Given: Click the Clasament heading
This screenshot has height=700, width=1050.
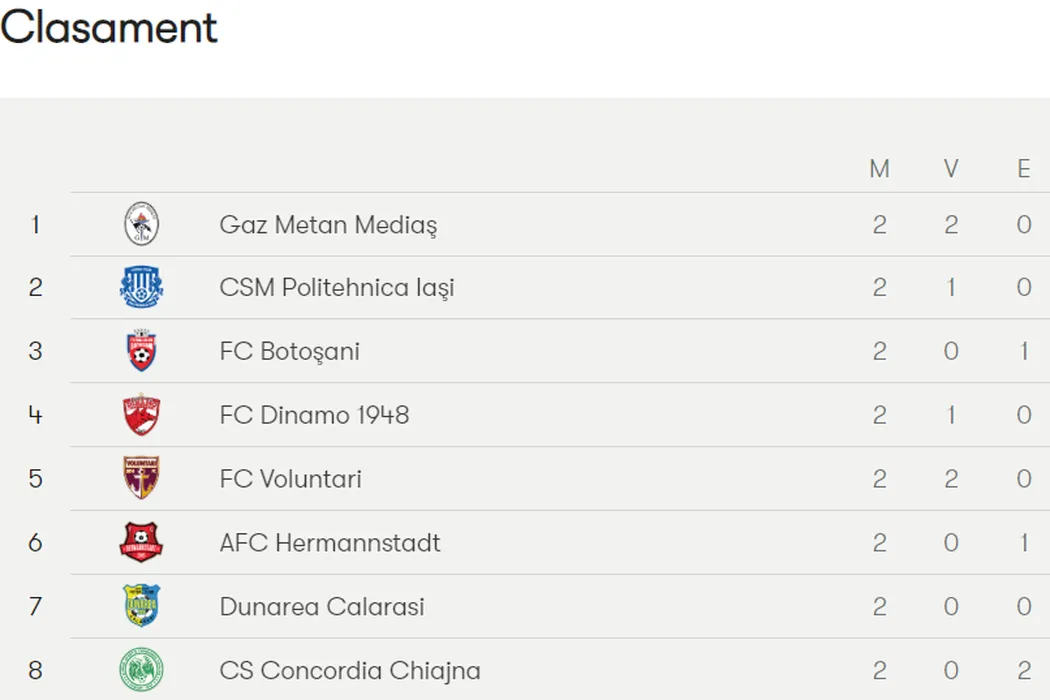Looking at the screenshot, I should pyautogui.click(x=109, y=27).
